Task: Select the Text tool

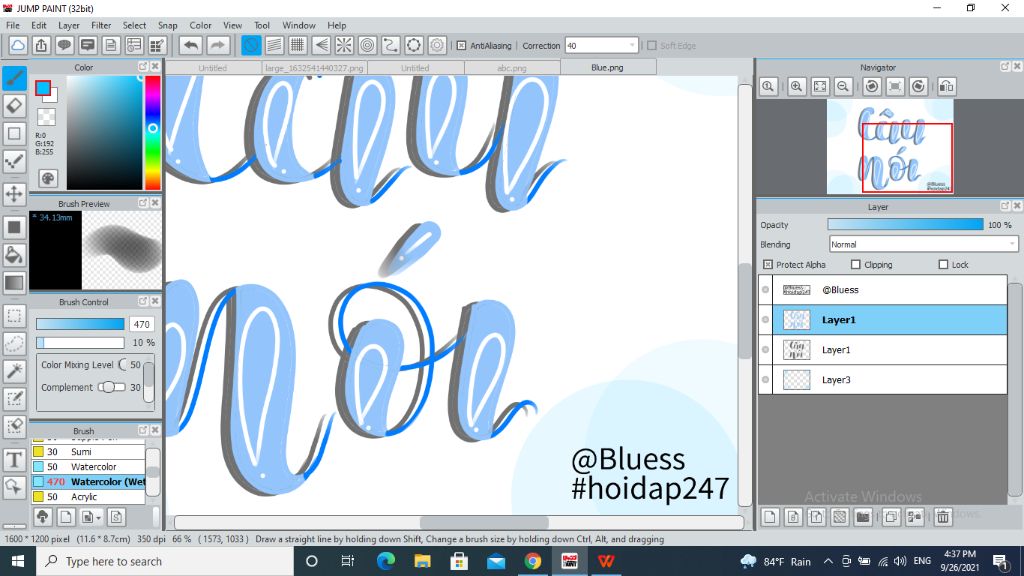Action: [14, 460]
